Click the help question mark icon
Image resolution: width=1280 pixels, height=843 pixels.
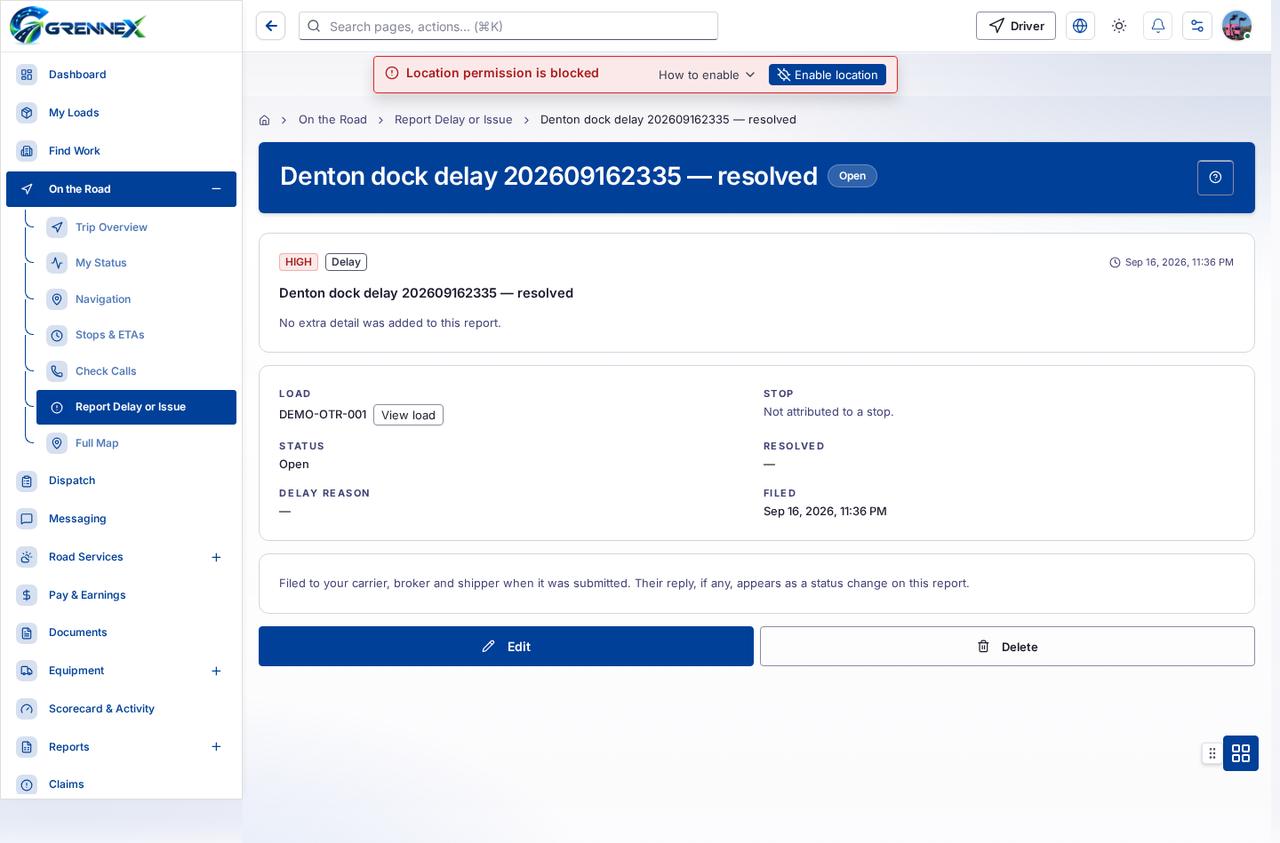[x=1215, y=177]
